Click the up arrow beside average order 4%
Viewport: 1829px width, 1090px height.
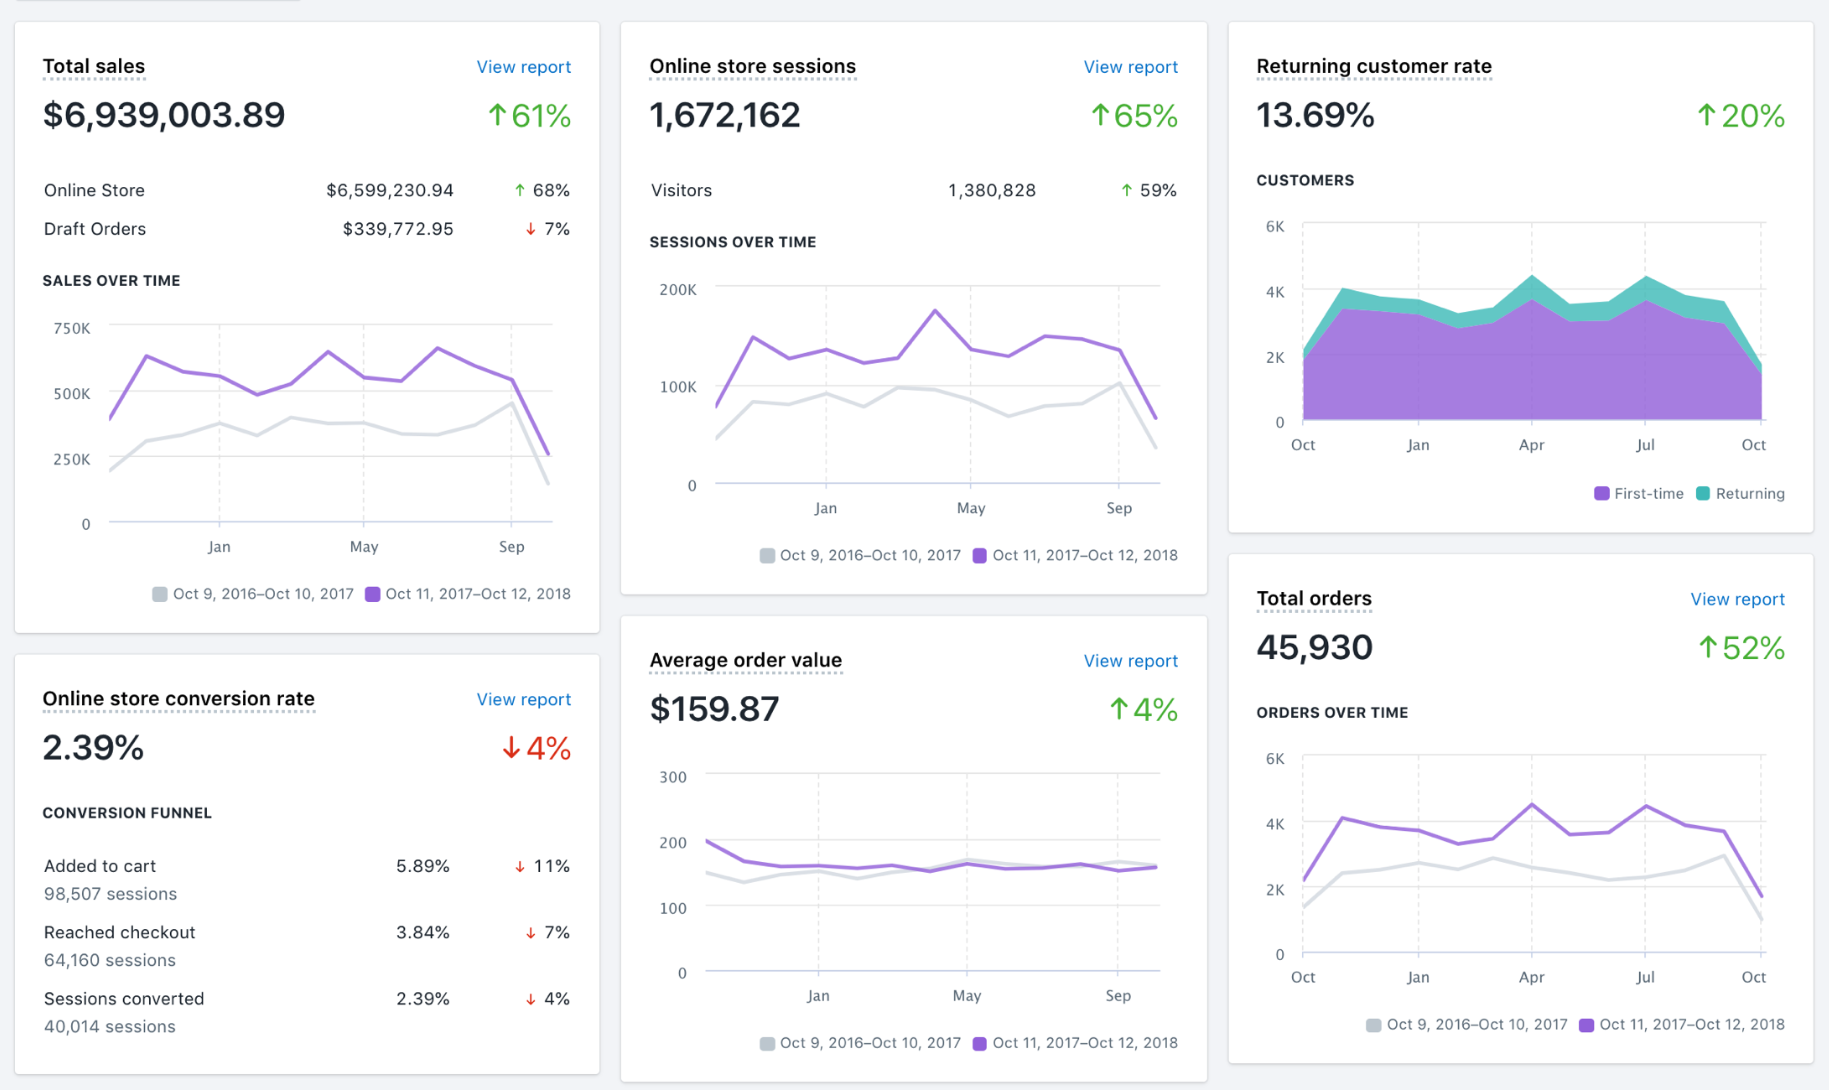tap(1118, 710)
